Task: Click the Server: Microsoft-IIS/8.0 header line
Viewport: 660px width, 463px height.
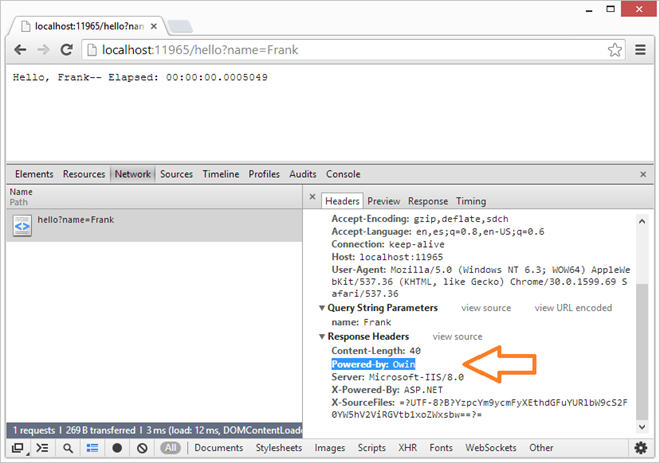Action: coord(397,377)
